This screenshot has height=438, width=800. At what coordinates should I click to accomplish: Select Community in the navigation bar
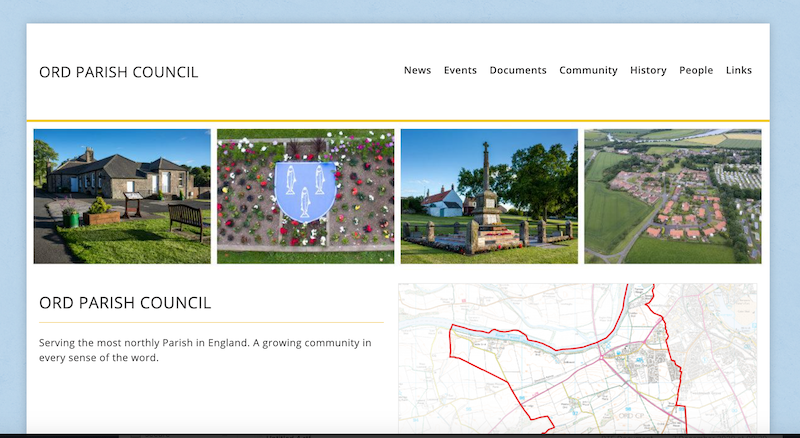[588, 70]
